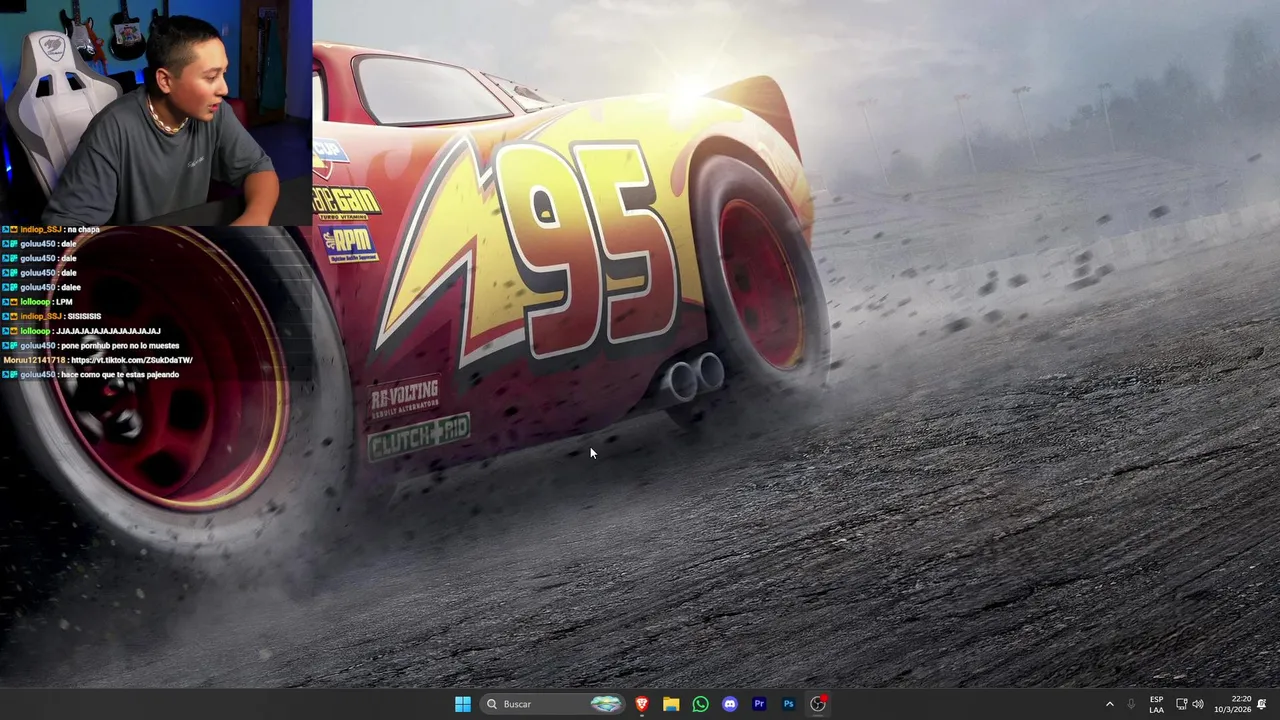The image size is (1280, 720).
Task: Click the webcam overlay in the corner
Action: click(x=156, y=112)
